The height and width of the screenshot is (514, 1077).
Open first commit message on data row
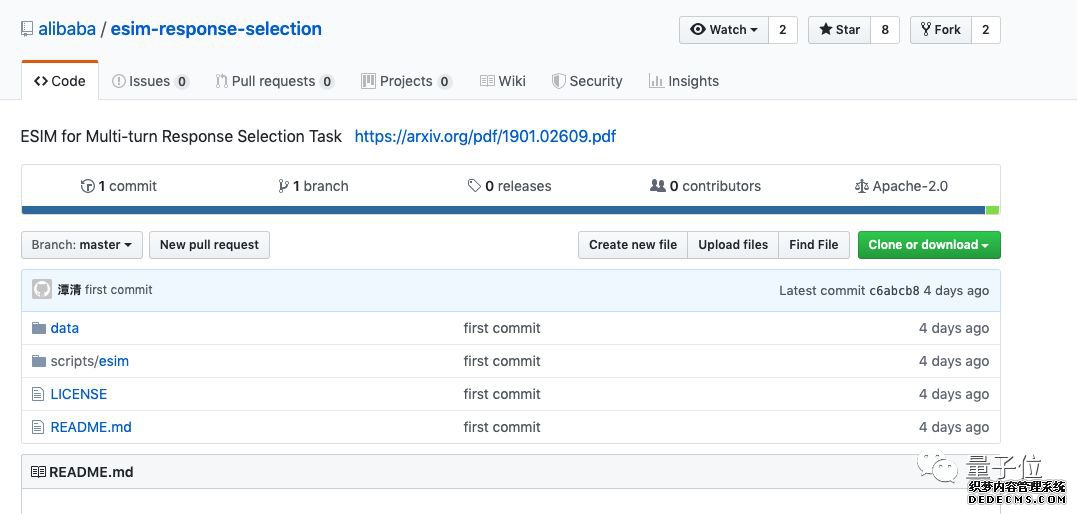tap(502, 328)
